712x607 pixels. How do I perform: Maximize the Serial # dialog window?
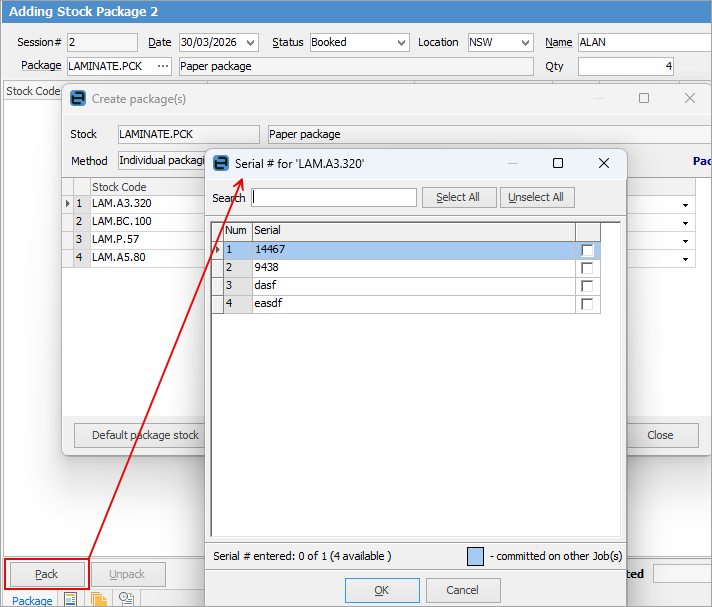tap(558, 163)
